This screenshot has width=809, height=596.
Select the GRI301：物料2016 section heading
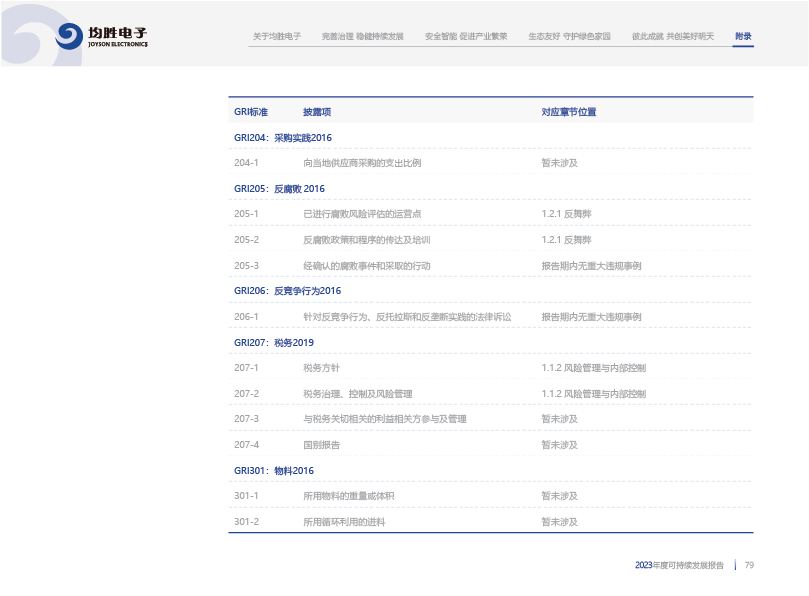274,470
